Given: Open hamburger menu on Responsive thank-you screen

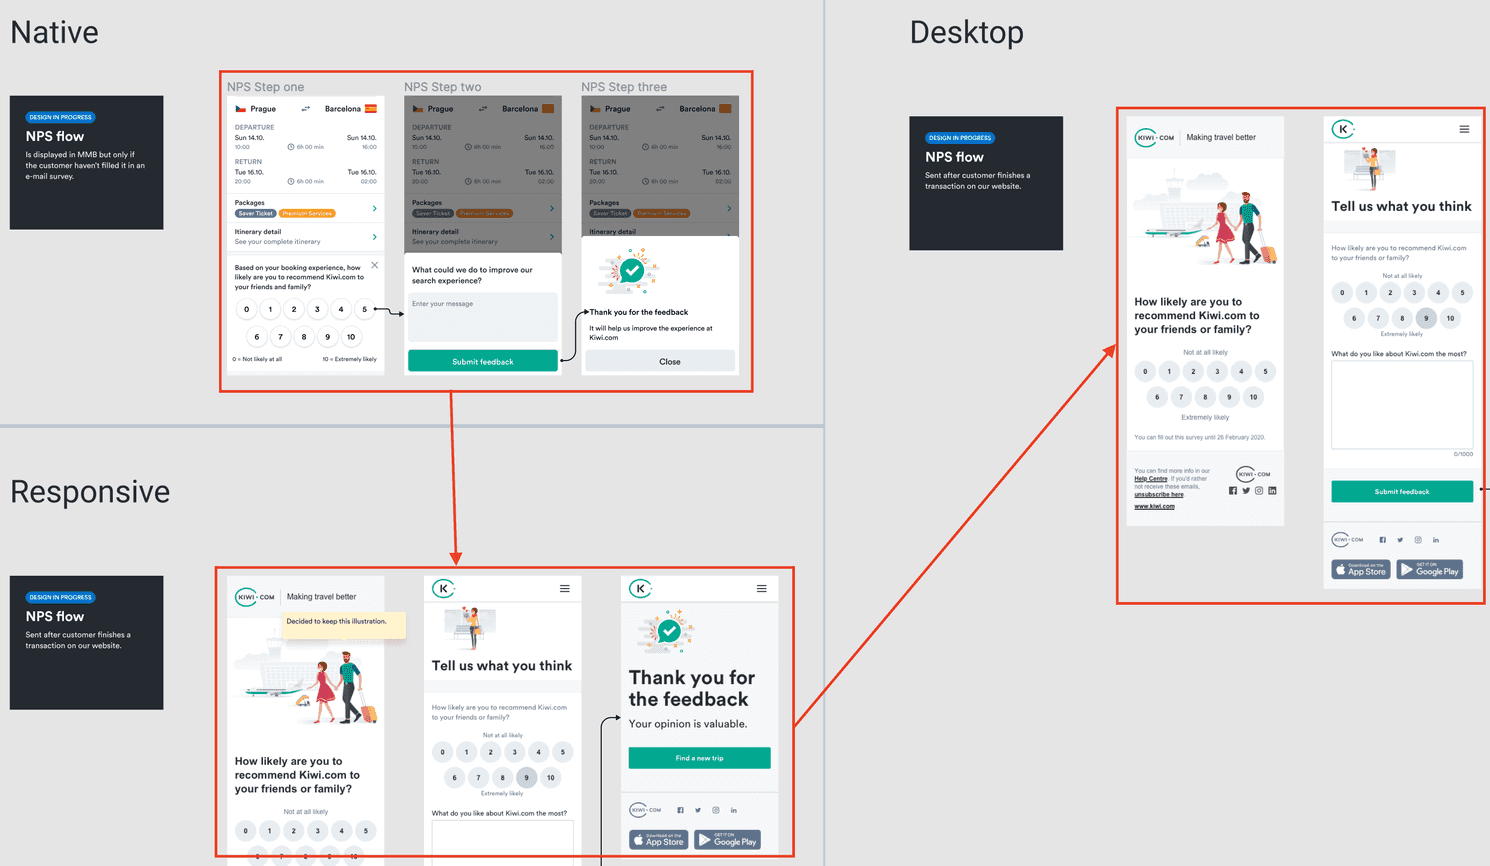Looking at the screenshot, I should click(762, 589).
